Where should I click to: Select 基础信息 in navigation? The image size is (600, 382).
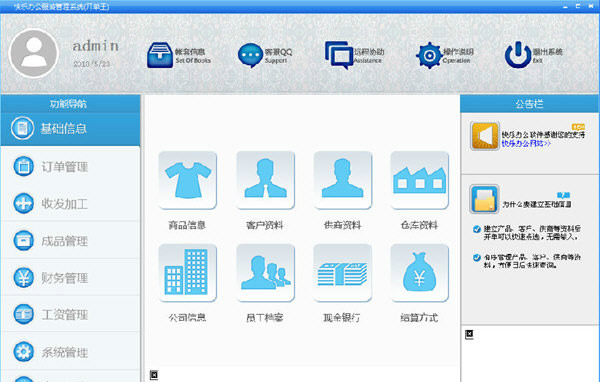70,129
